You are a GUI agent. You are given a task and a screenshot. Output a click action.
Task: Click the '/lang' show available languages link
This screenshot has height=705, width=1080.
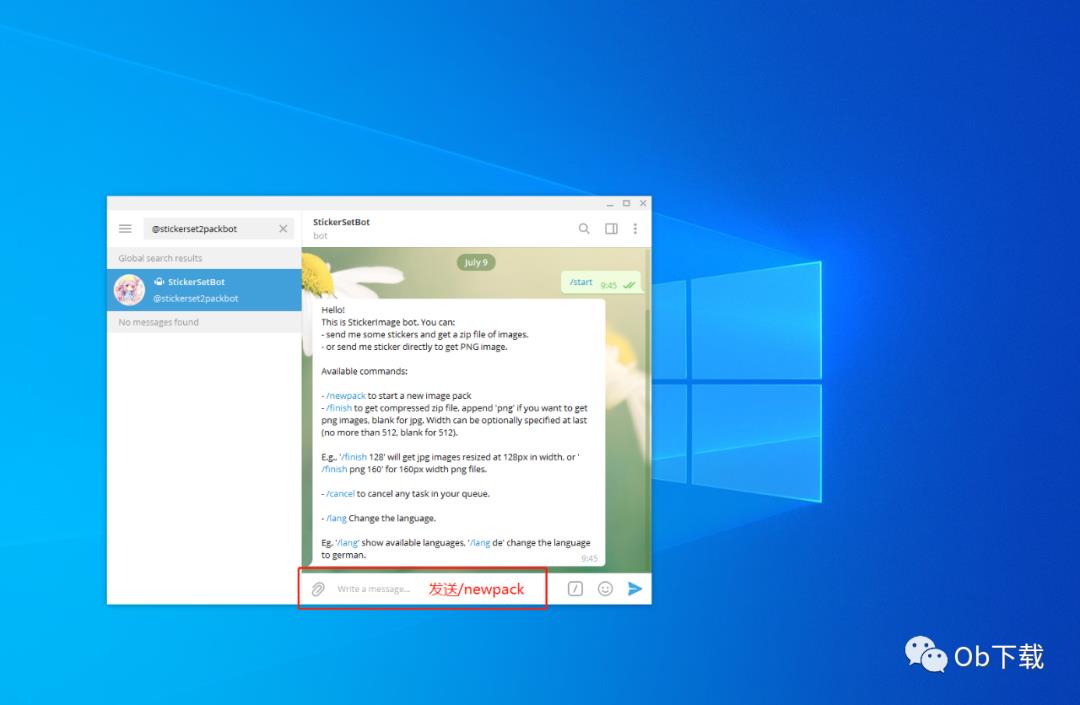click(348, 543)
